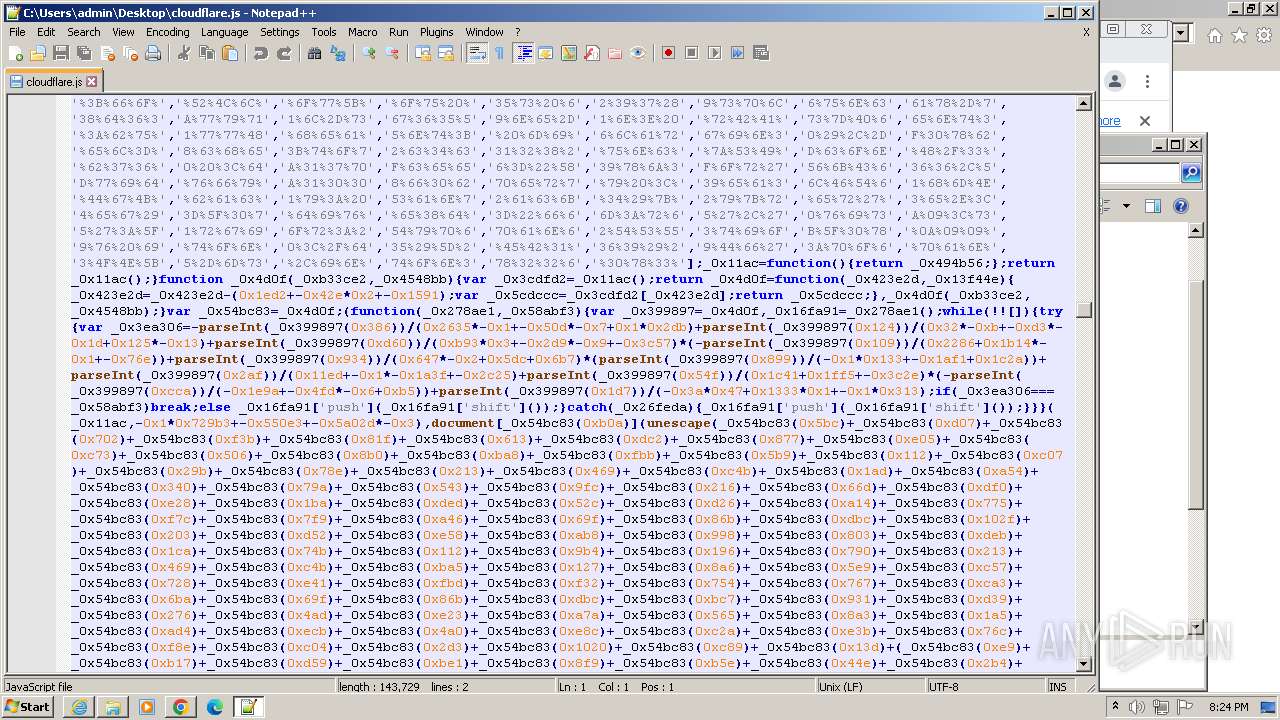This screenshot has width=1280, height=720.
Task: Click the Stop Recording macro icon
Action: point(692,53)
